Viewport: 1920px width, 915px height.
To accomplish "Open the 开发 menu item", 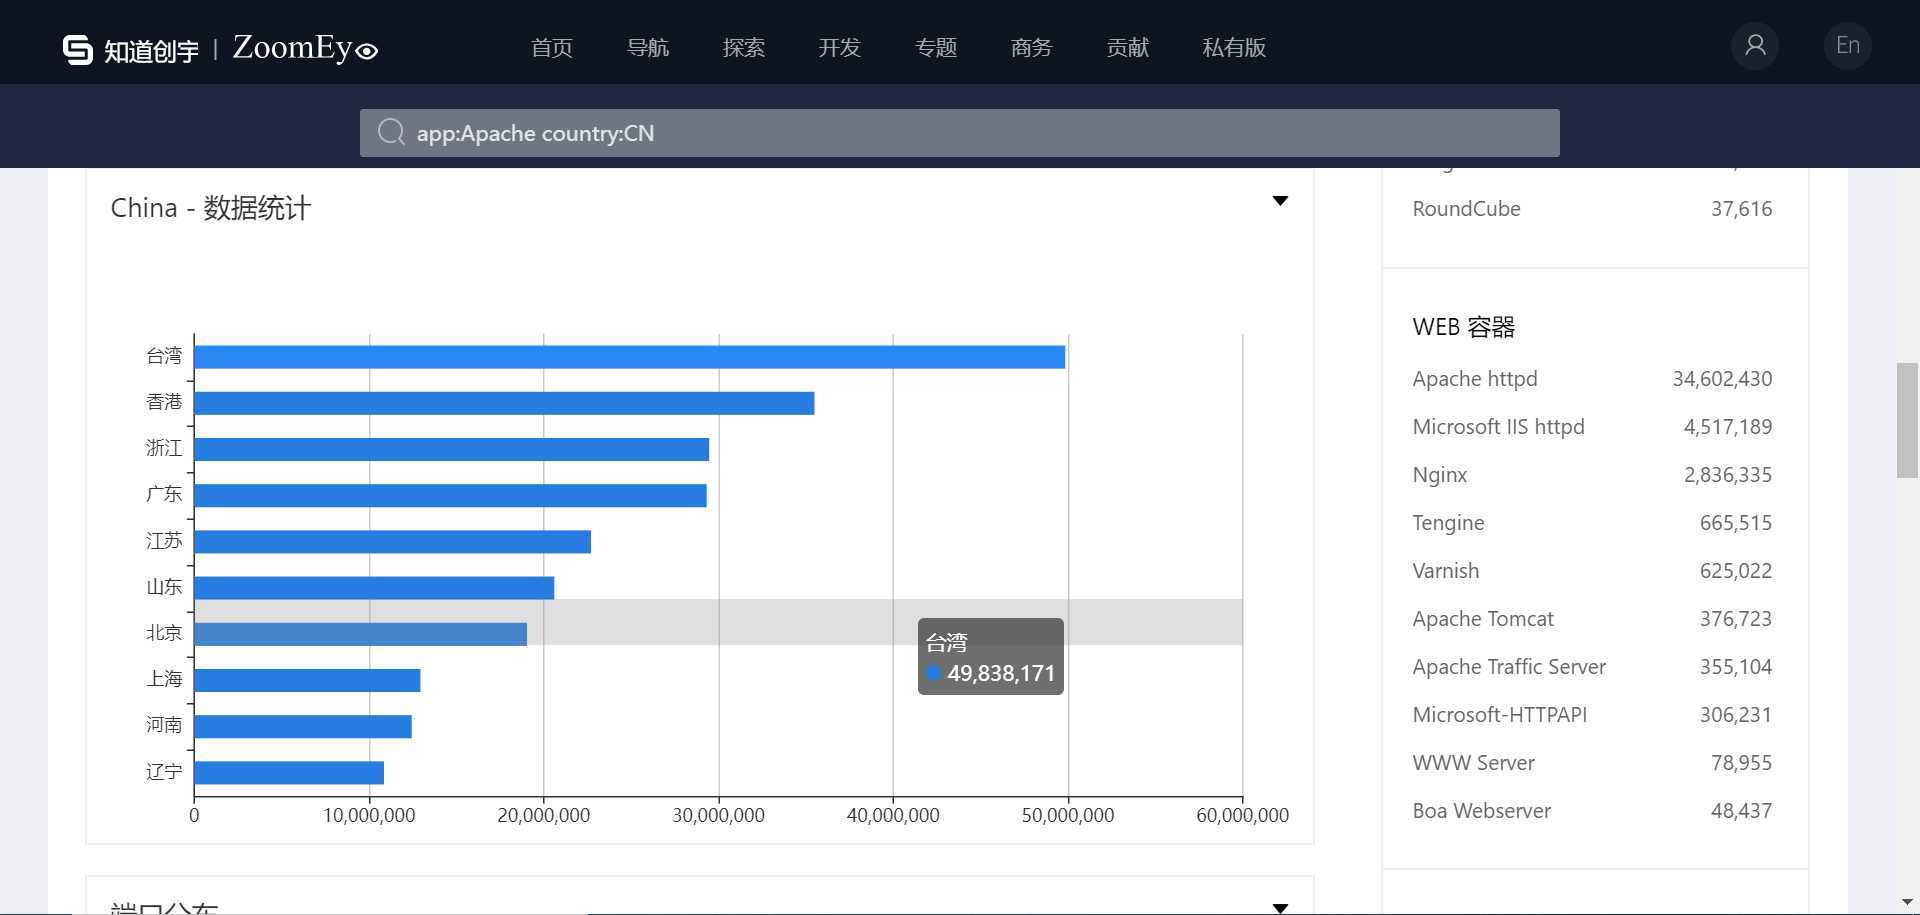I will click(840, 48).
